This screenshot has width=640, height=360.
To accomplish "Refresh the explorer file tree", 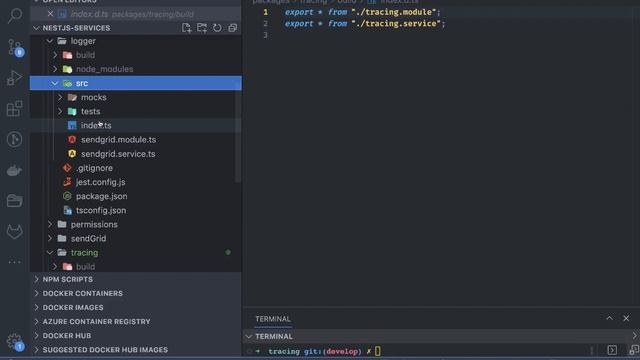I will [x=217, y=28].
